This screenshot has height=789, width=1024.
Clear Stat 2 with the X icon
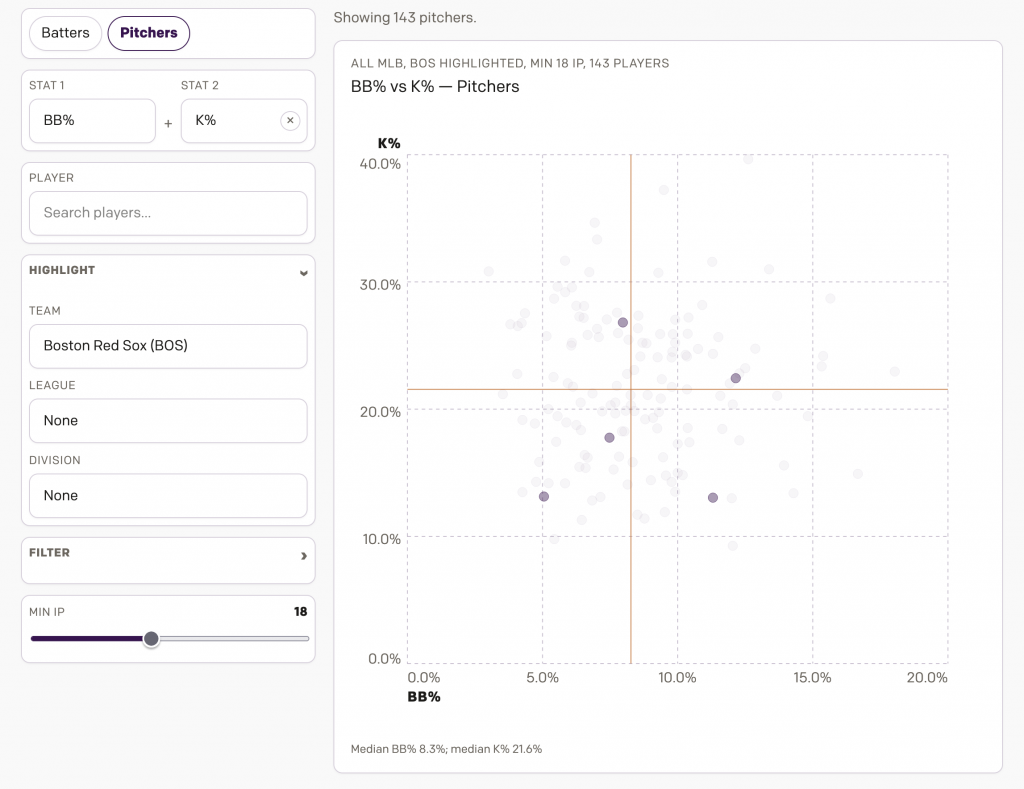[290, 121]
